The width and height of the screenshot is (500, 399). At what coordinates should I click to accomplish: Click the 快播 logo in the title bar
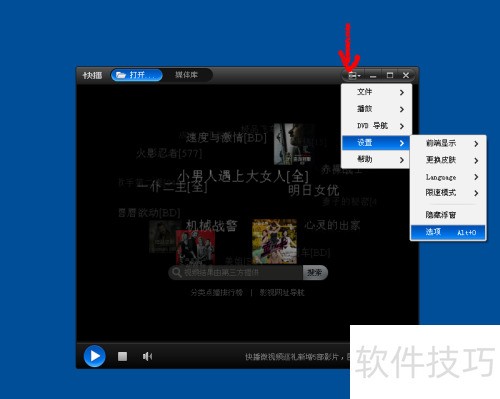click(92, 75)
